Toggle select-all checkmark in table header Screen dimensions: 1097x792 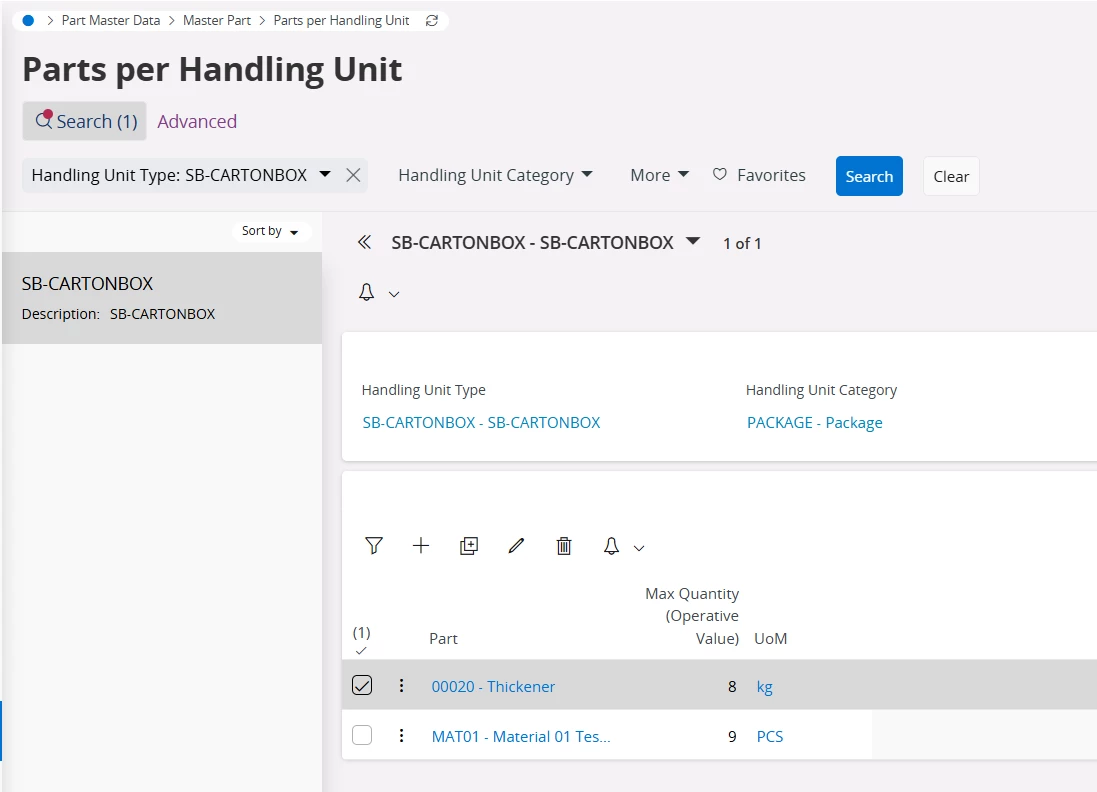tap(361, 651)
